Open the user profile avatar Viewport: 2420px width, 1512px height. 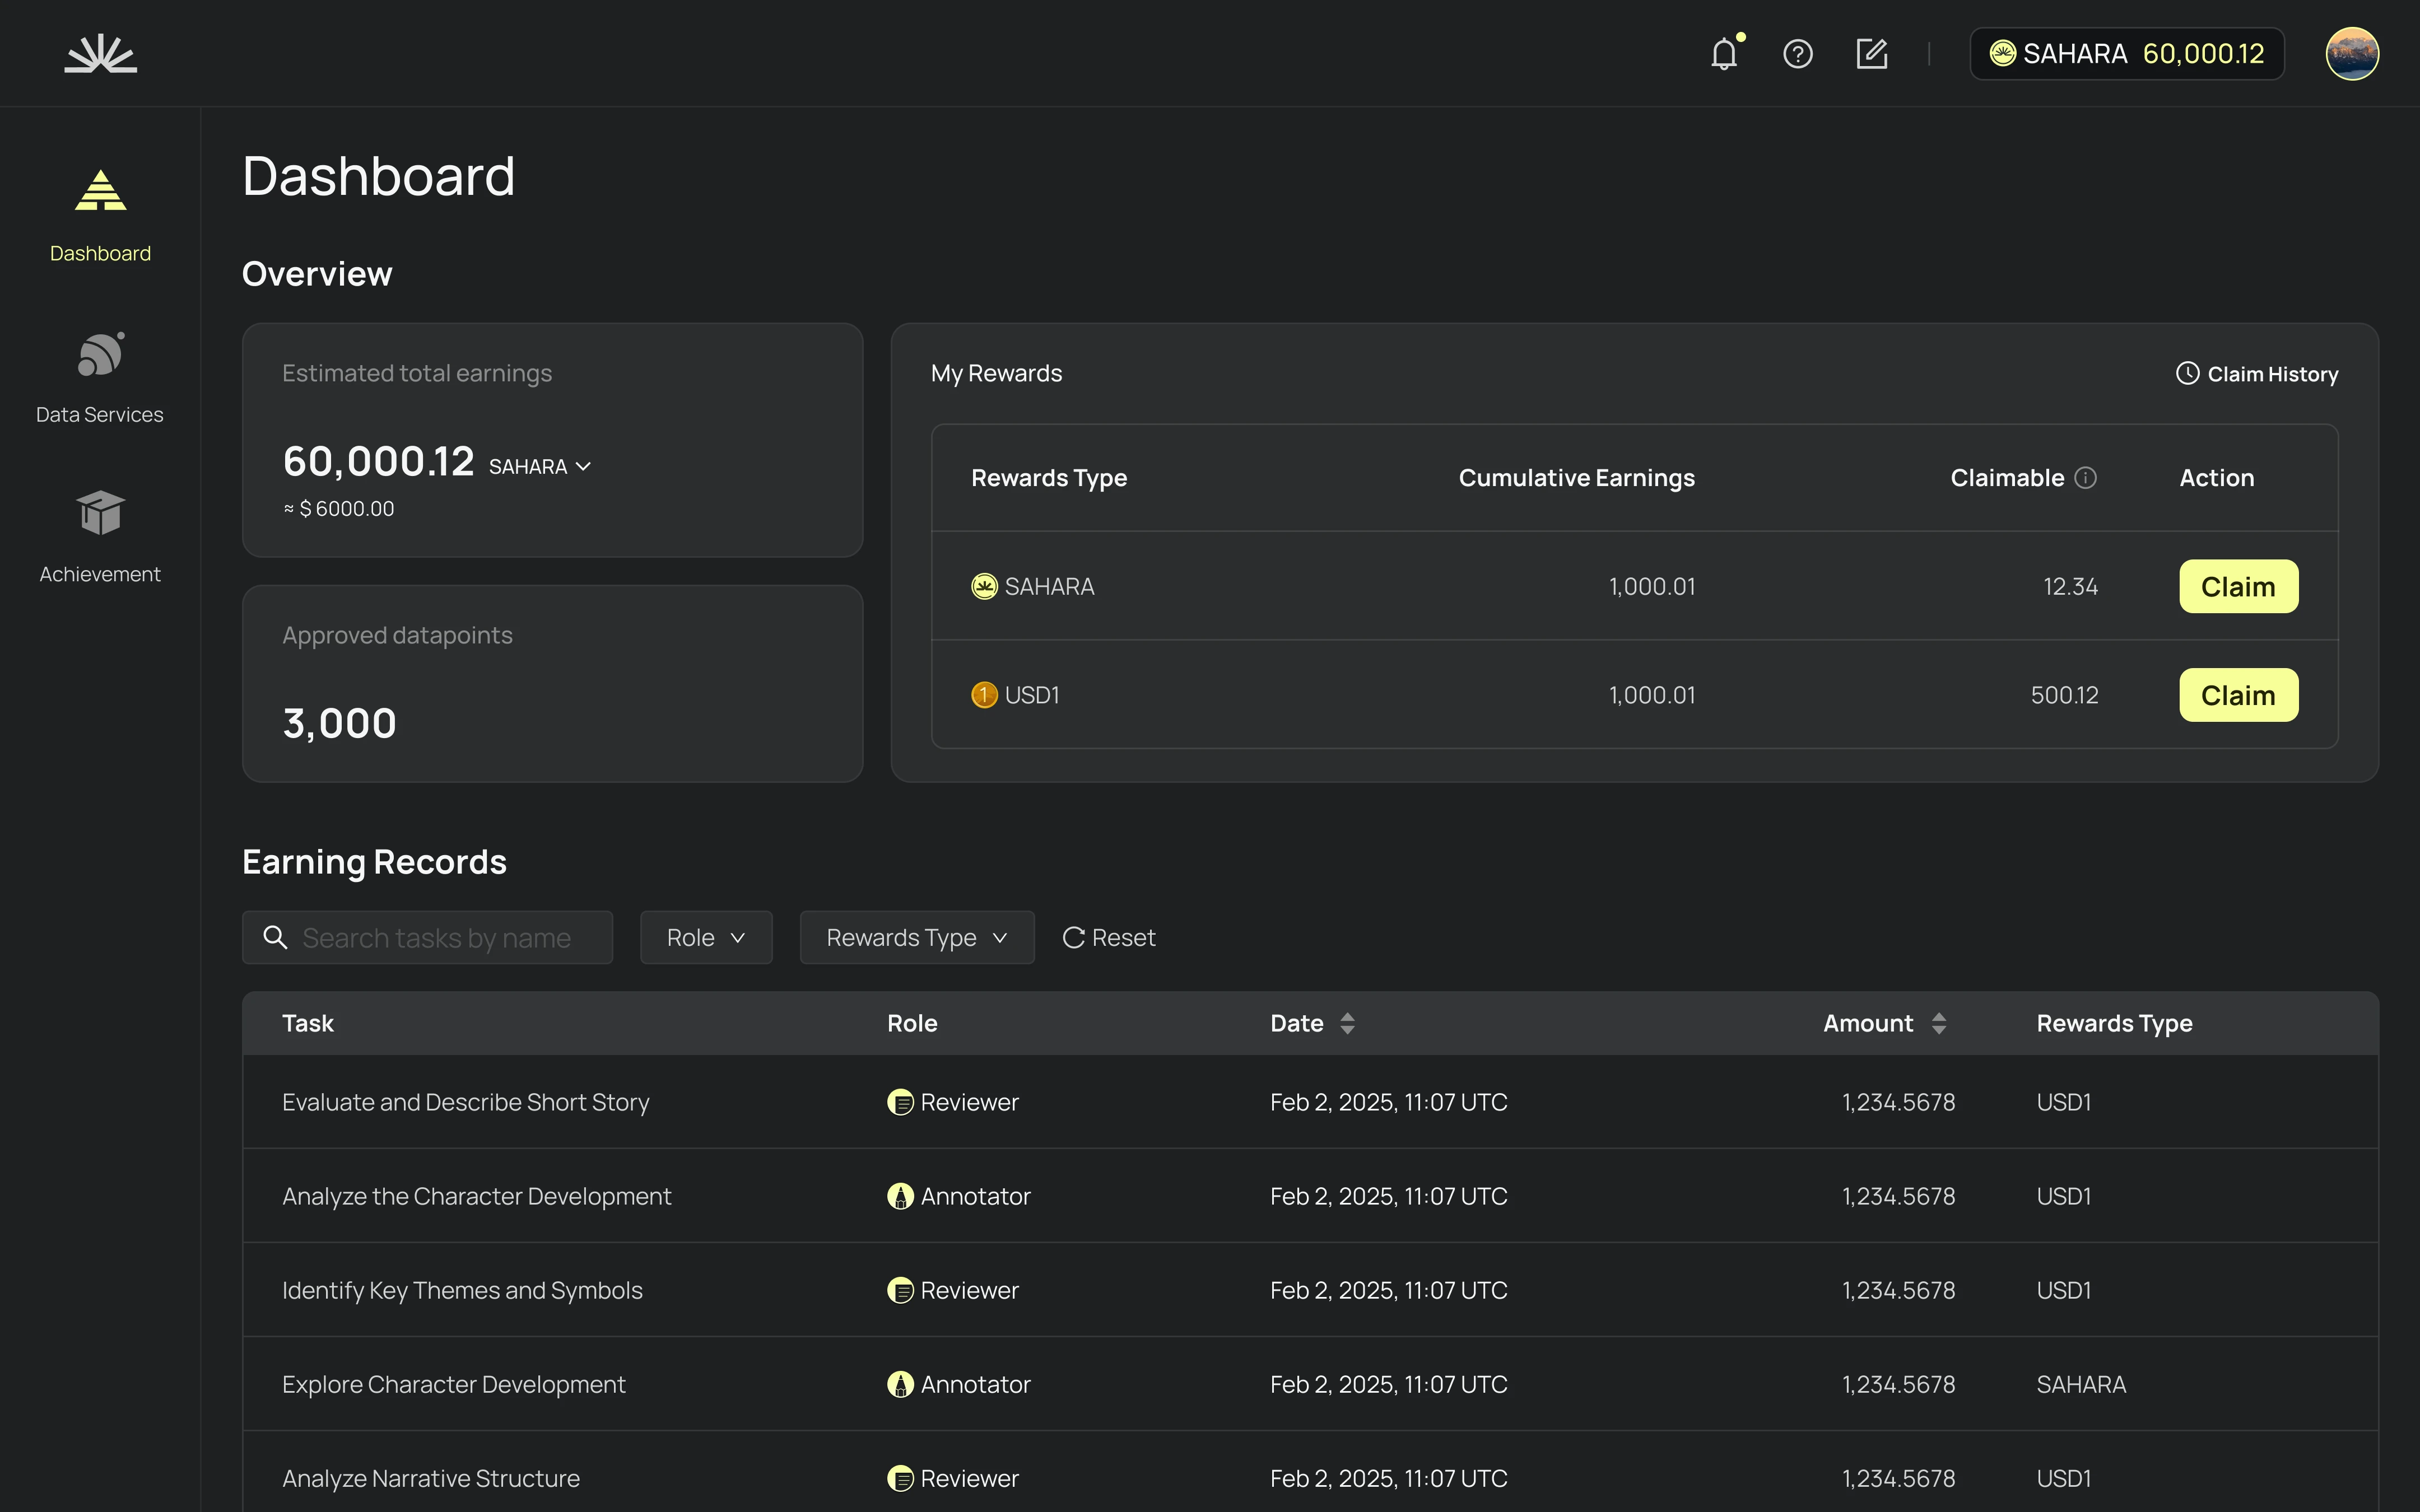2351,54
